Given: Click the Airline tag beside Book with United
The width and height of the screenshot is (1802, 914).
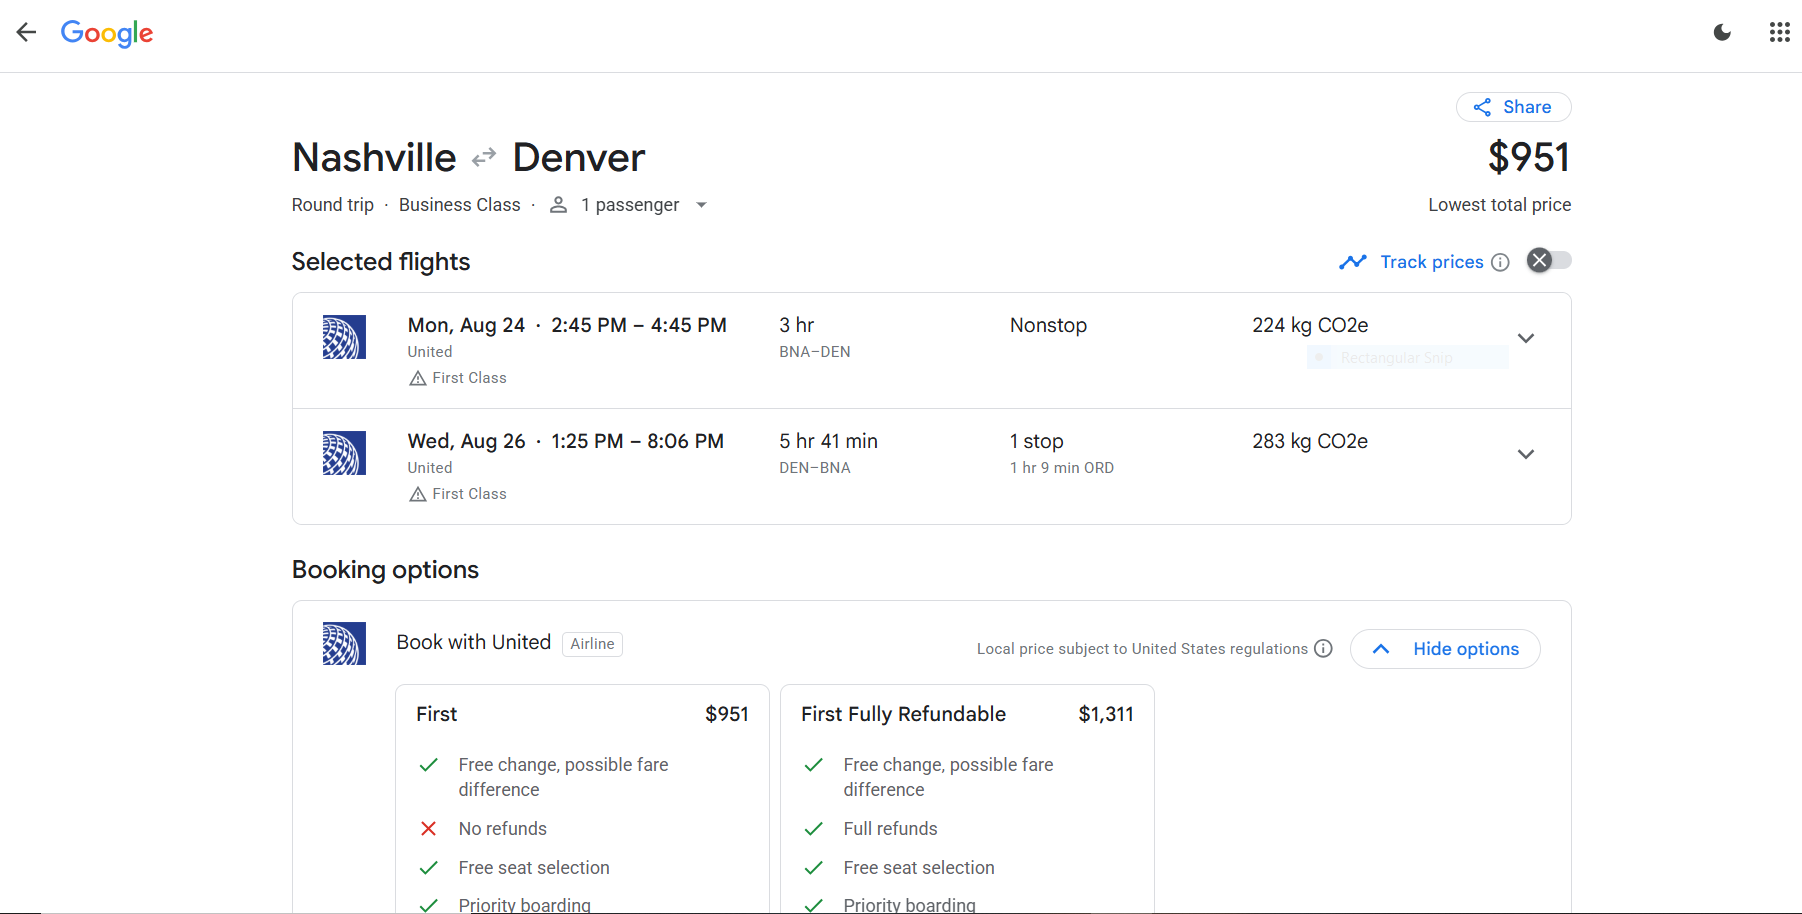Looking at the screenshot, I should pos(592,644).
